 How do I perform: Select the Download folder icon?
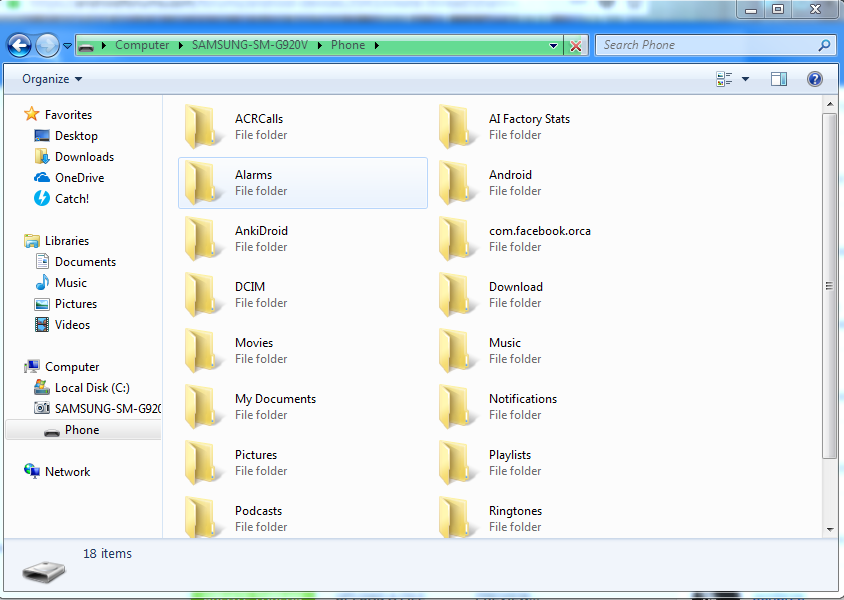[456, 295]
